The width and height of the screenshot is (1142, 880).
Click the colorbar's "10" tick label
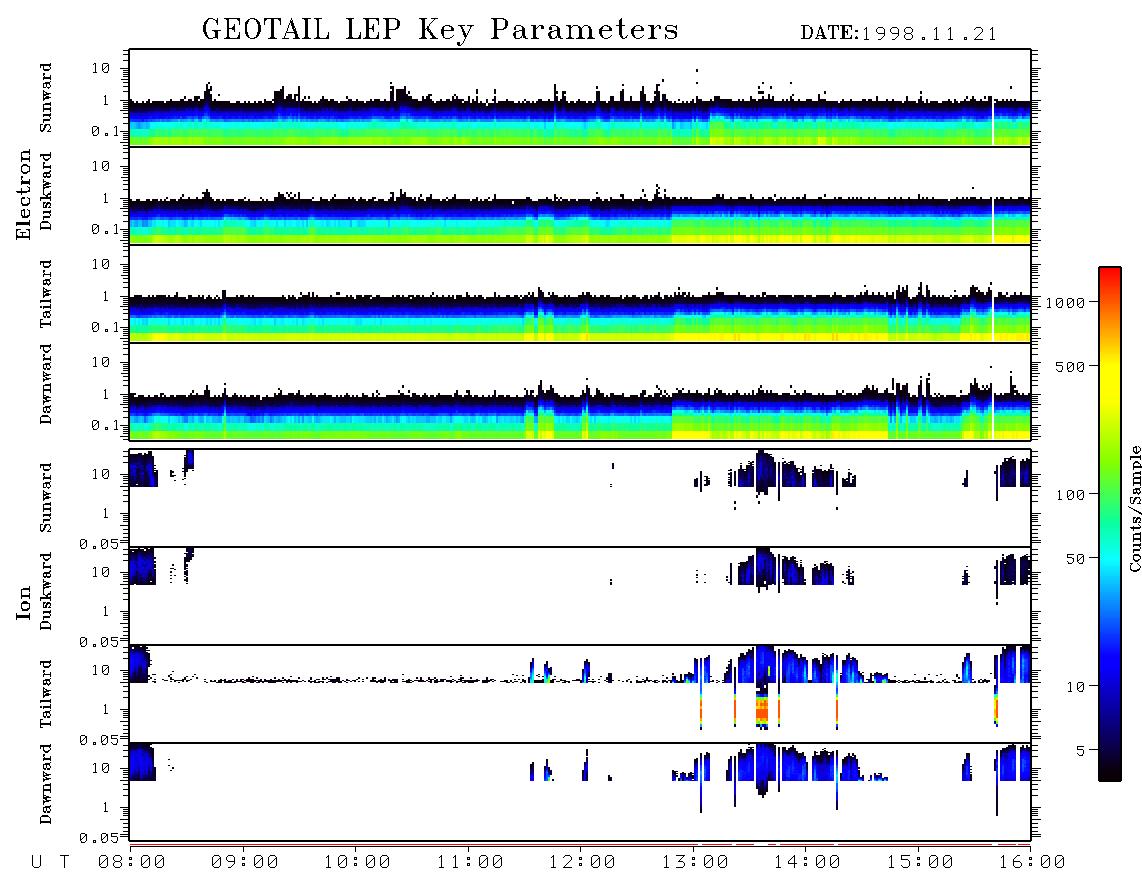pyautogui.click(x=1075, y=687)
